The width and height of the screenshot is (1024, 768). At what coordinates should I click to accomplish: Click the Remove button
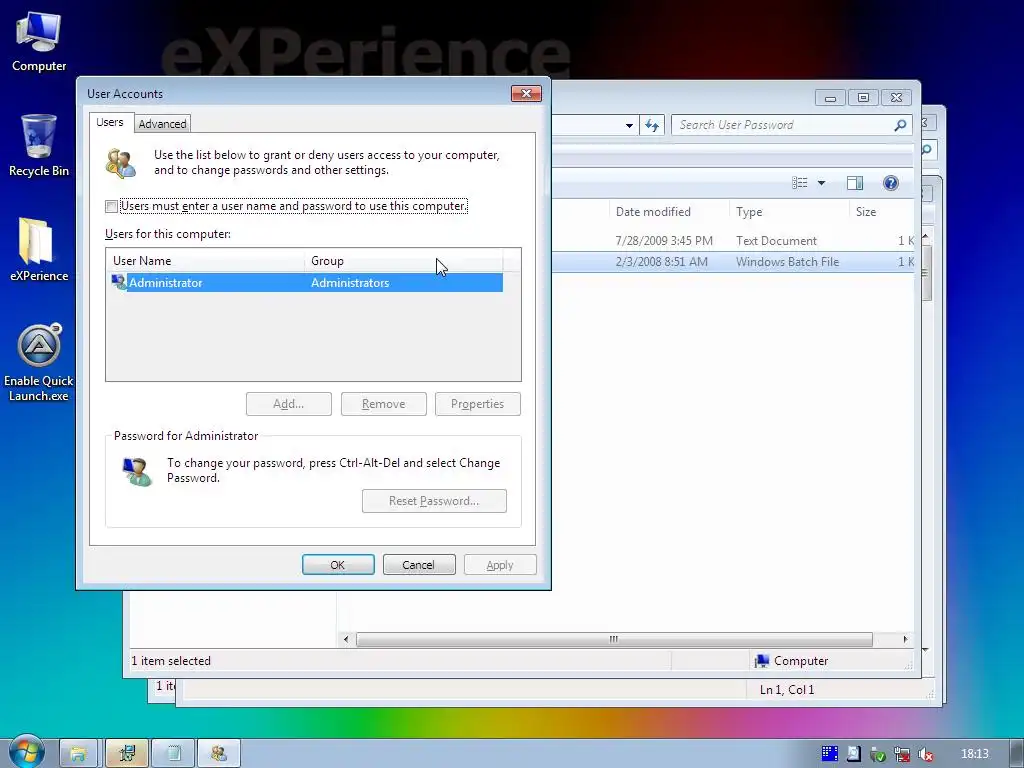pyautogui.click(x=383, y=404)
